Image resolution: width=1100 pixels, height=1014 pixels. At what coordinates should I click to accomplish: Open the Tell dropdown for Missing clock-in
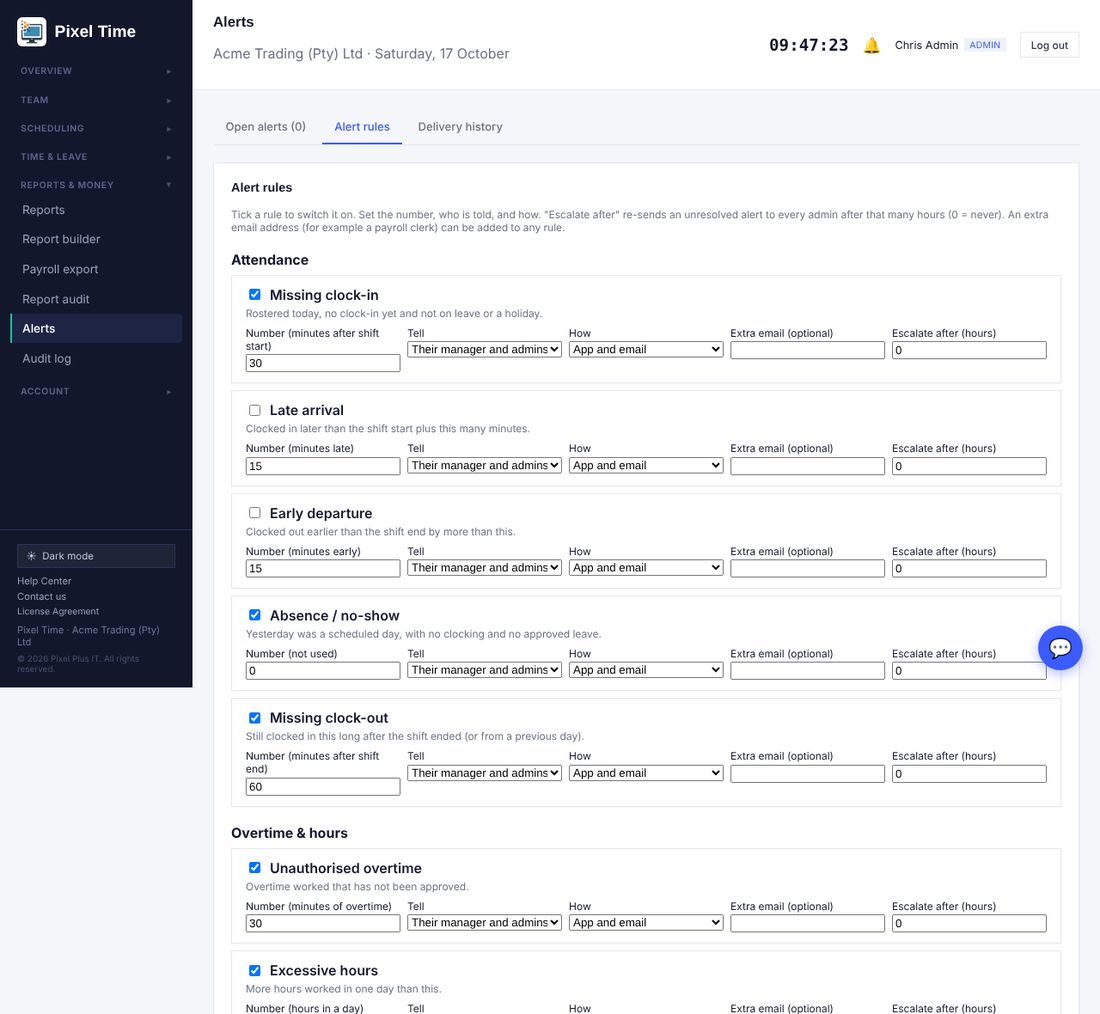(x=484, y=349)
